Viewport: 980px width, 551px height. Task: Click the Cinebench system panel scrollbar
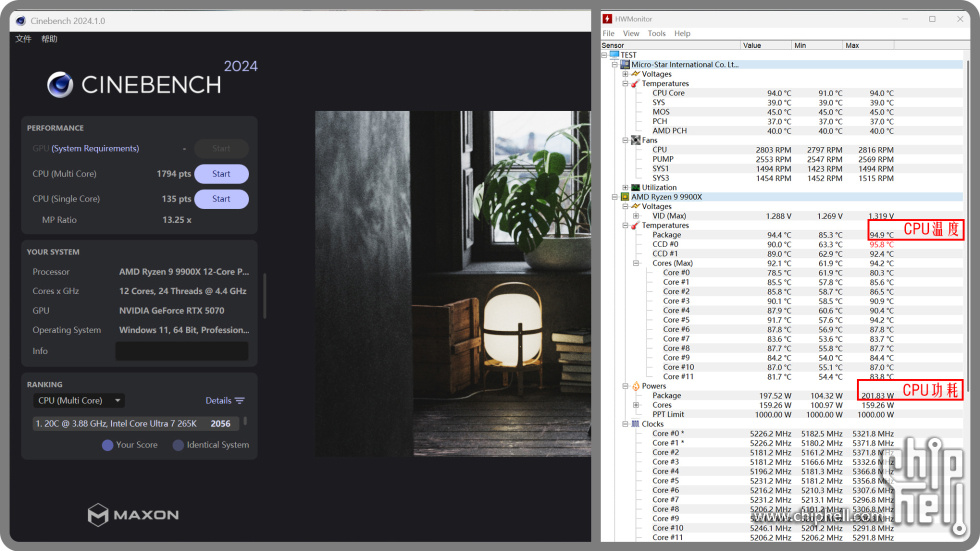(265, 296)
